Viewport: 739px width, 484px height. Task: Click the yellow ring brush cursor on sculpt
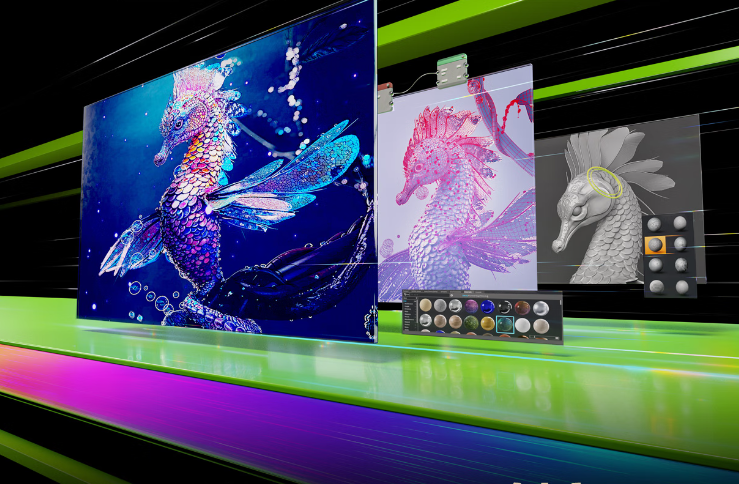pyautogui.click(x=605, y=182)
